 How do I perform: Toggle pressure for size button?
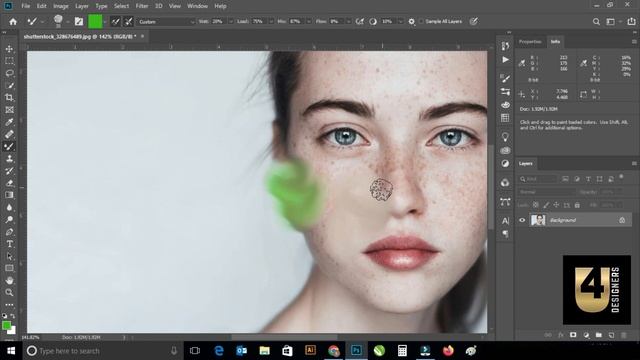(x=473, y=21)
